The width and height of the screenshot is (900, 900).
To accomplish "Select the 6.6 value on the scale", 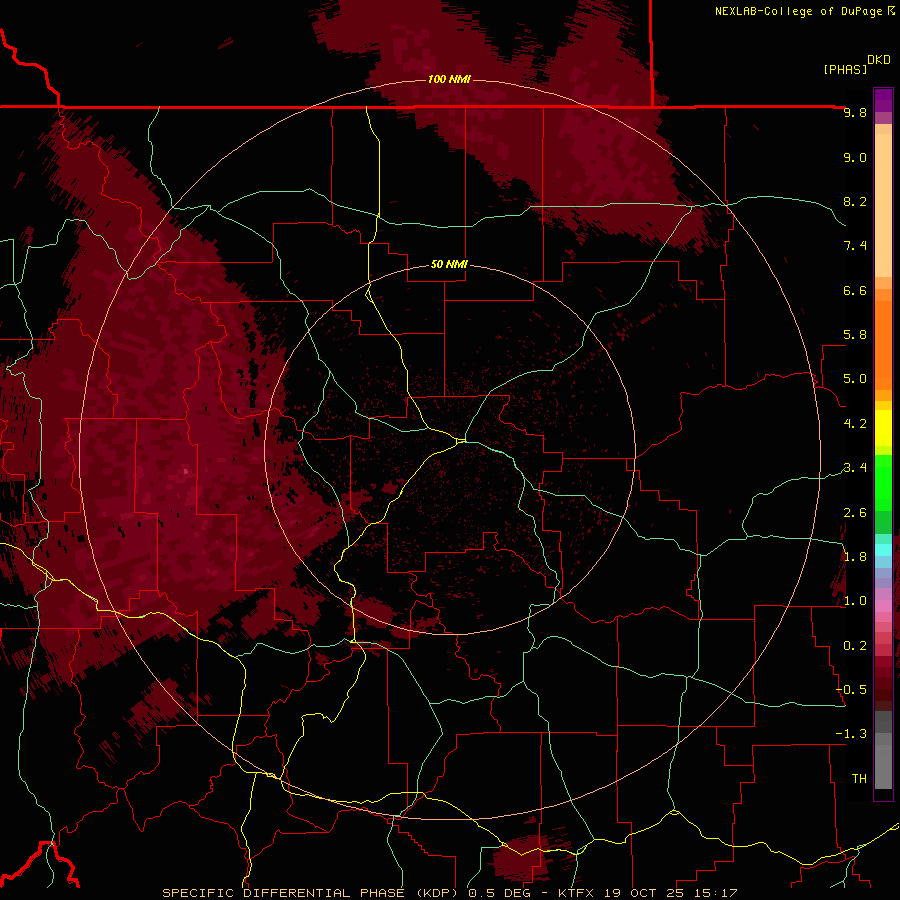I will (x=855, y=290).
